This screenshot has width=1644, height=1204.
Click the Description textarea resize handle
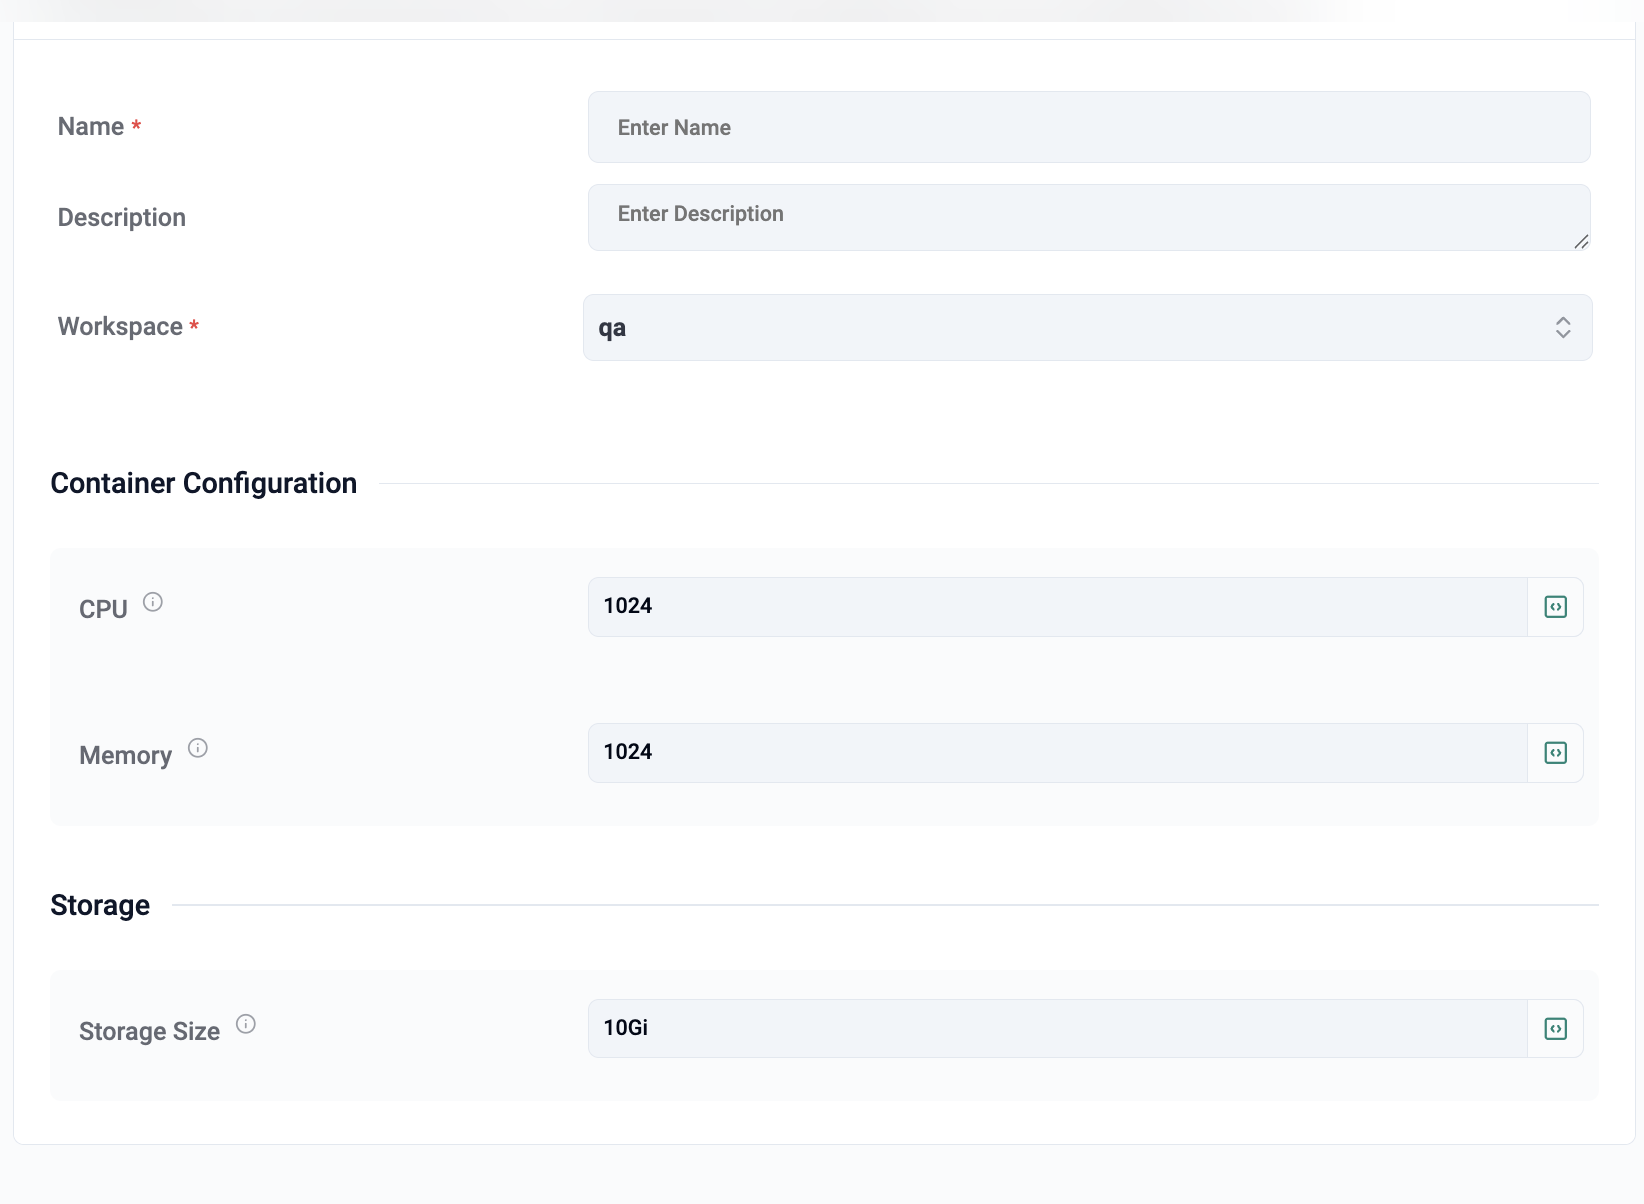point(1581,242)
